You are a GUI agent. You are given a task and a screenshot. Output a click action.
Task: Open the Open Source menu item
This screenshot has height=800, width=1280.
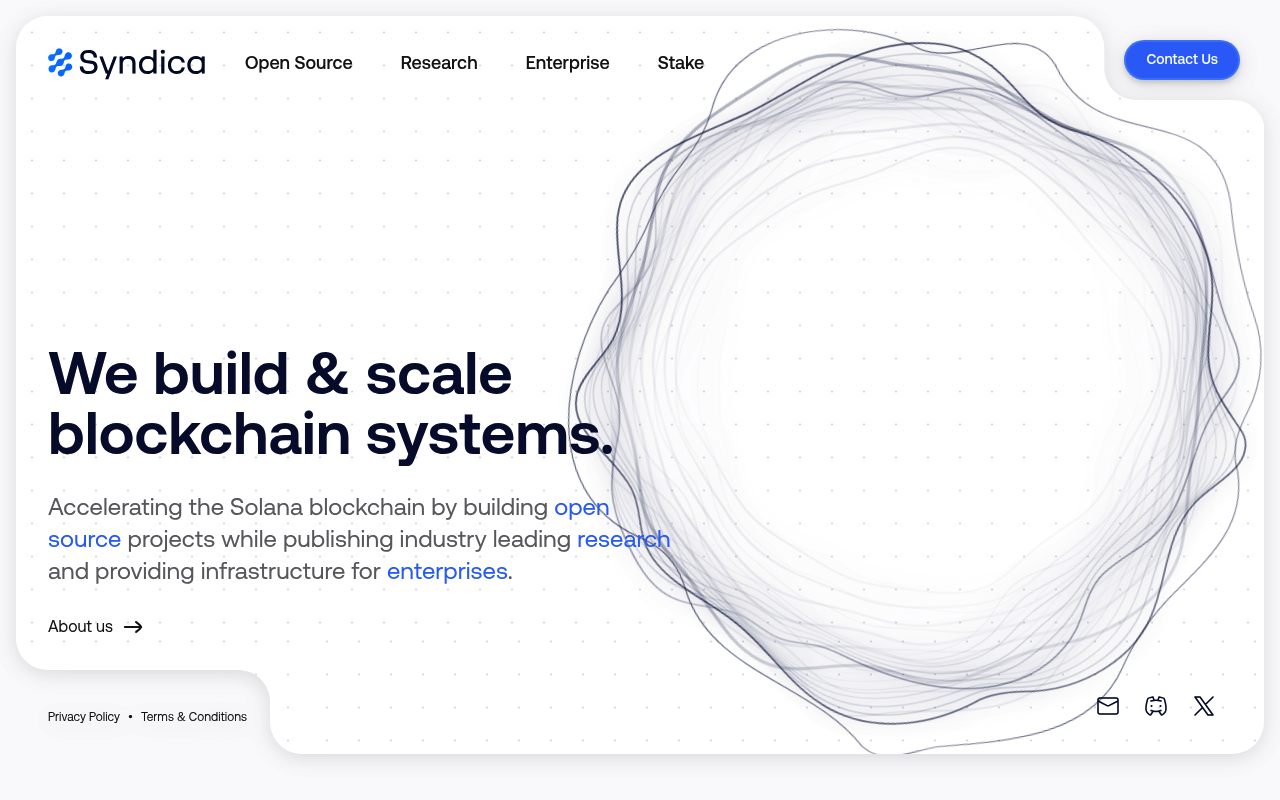coord(299,63)
